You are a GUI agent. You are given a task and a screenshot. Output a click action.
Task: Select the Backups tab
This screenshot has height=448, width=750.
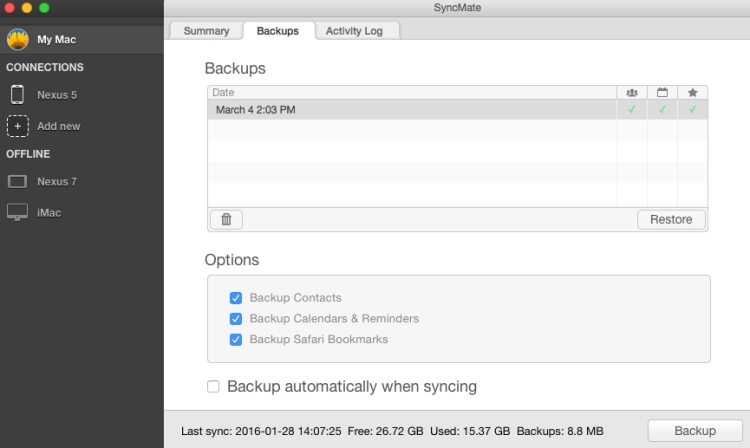[x=278, y=31]
